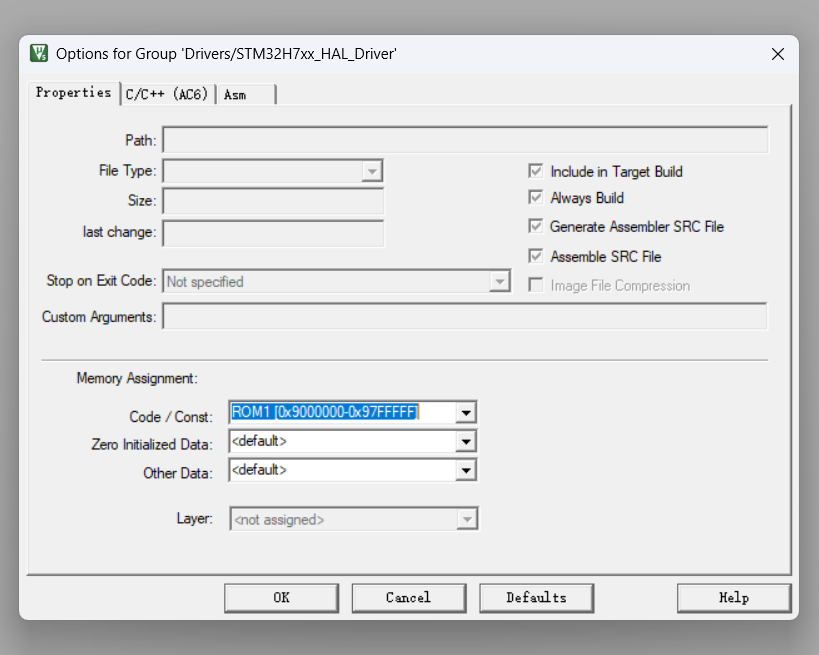This screenshot has width=819, height=655.
Task: Confirm with the OK button
Action: (x=282, y=598)
